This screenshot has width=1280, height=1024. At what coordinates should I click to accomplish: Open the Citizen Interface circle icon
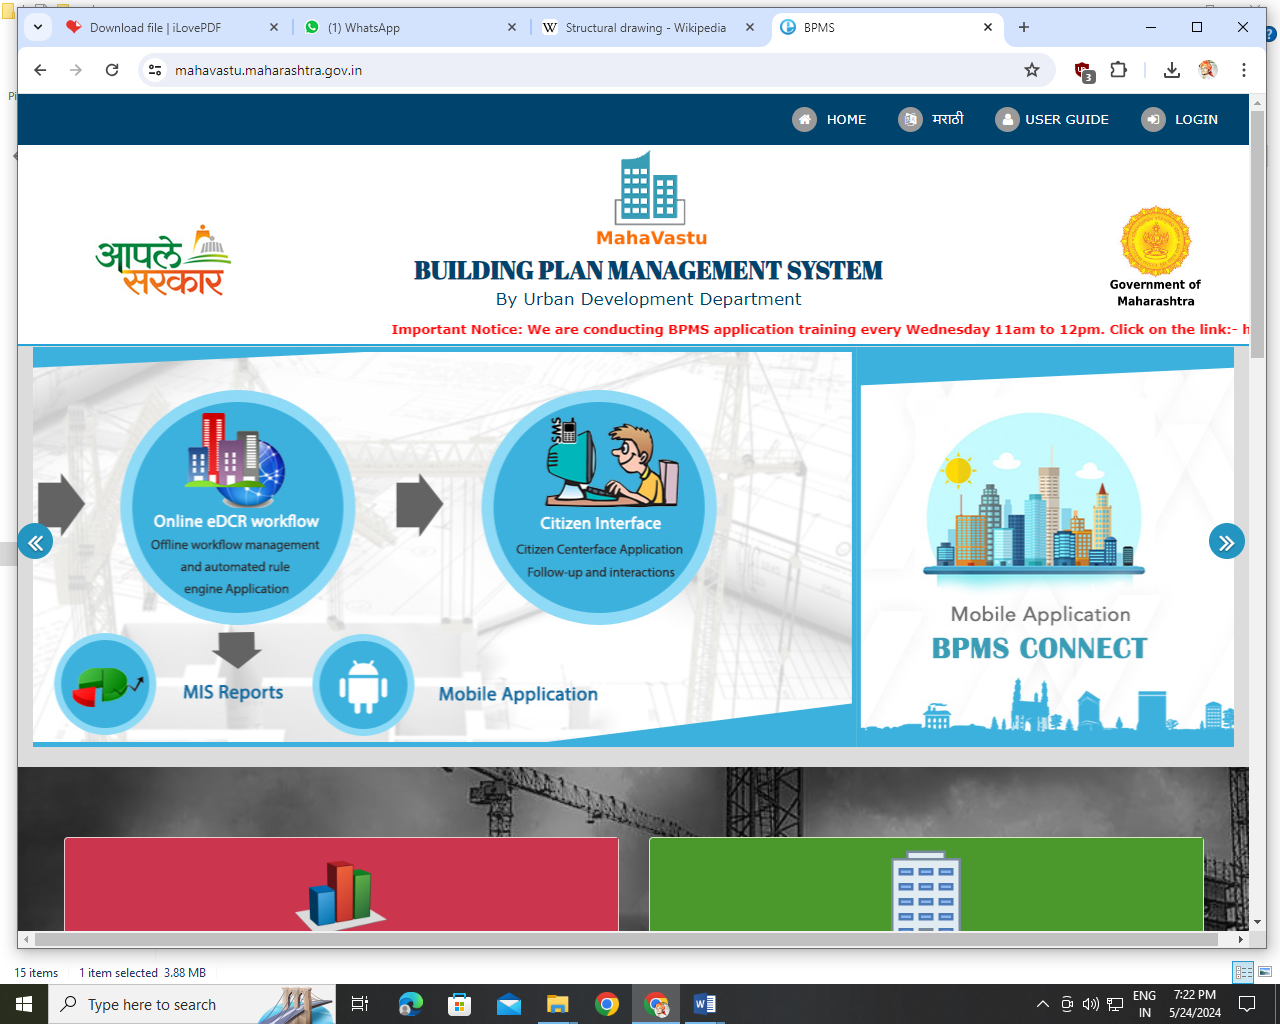[600, 506]
